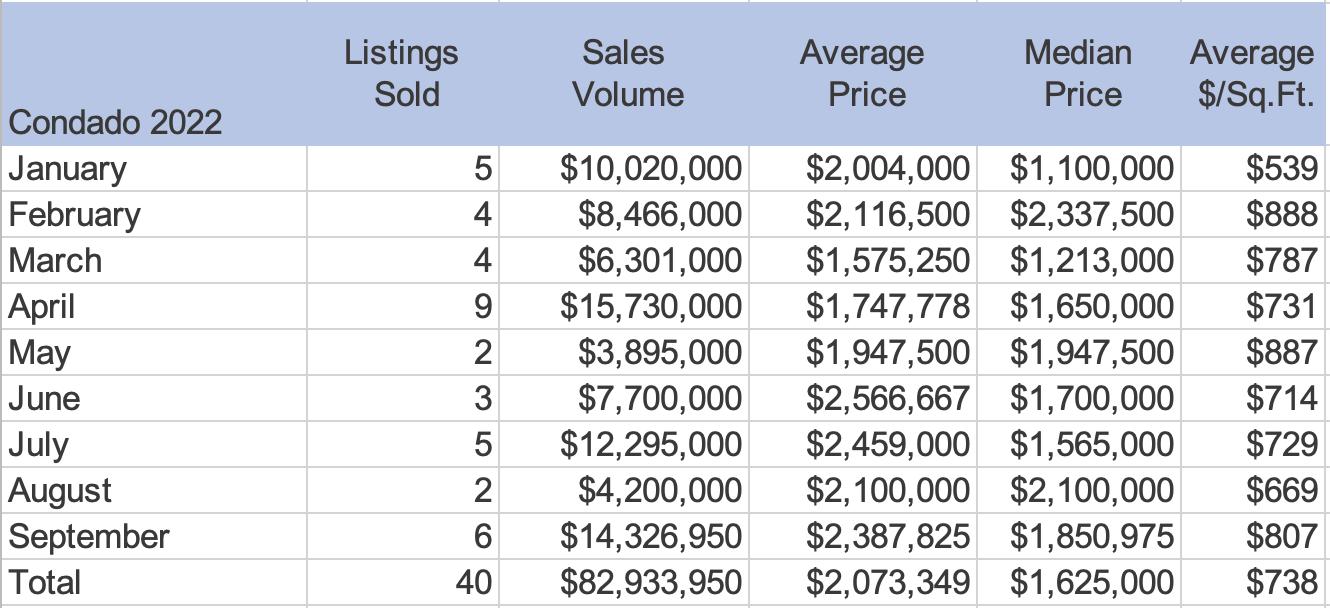1330x608 pixels.
Task: Select May median price $1,947,500
Action: click(x=1091, y=353)
